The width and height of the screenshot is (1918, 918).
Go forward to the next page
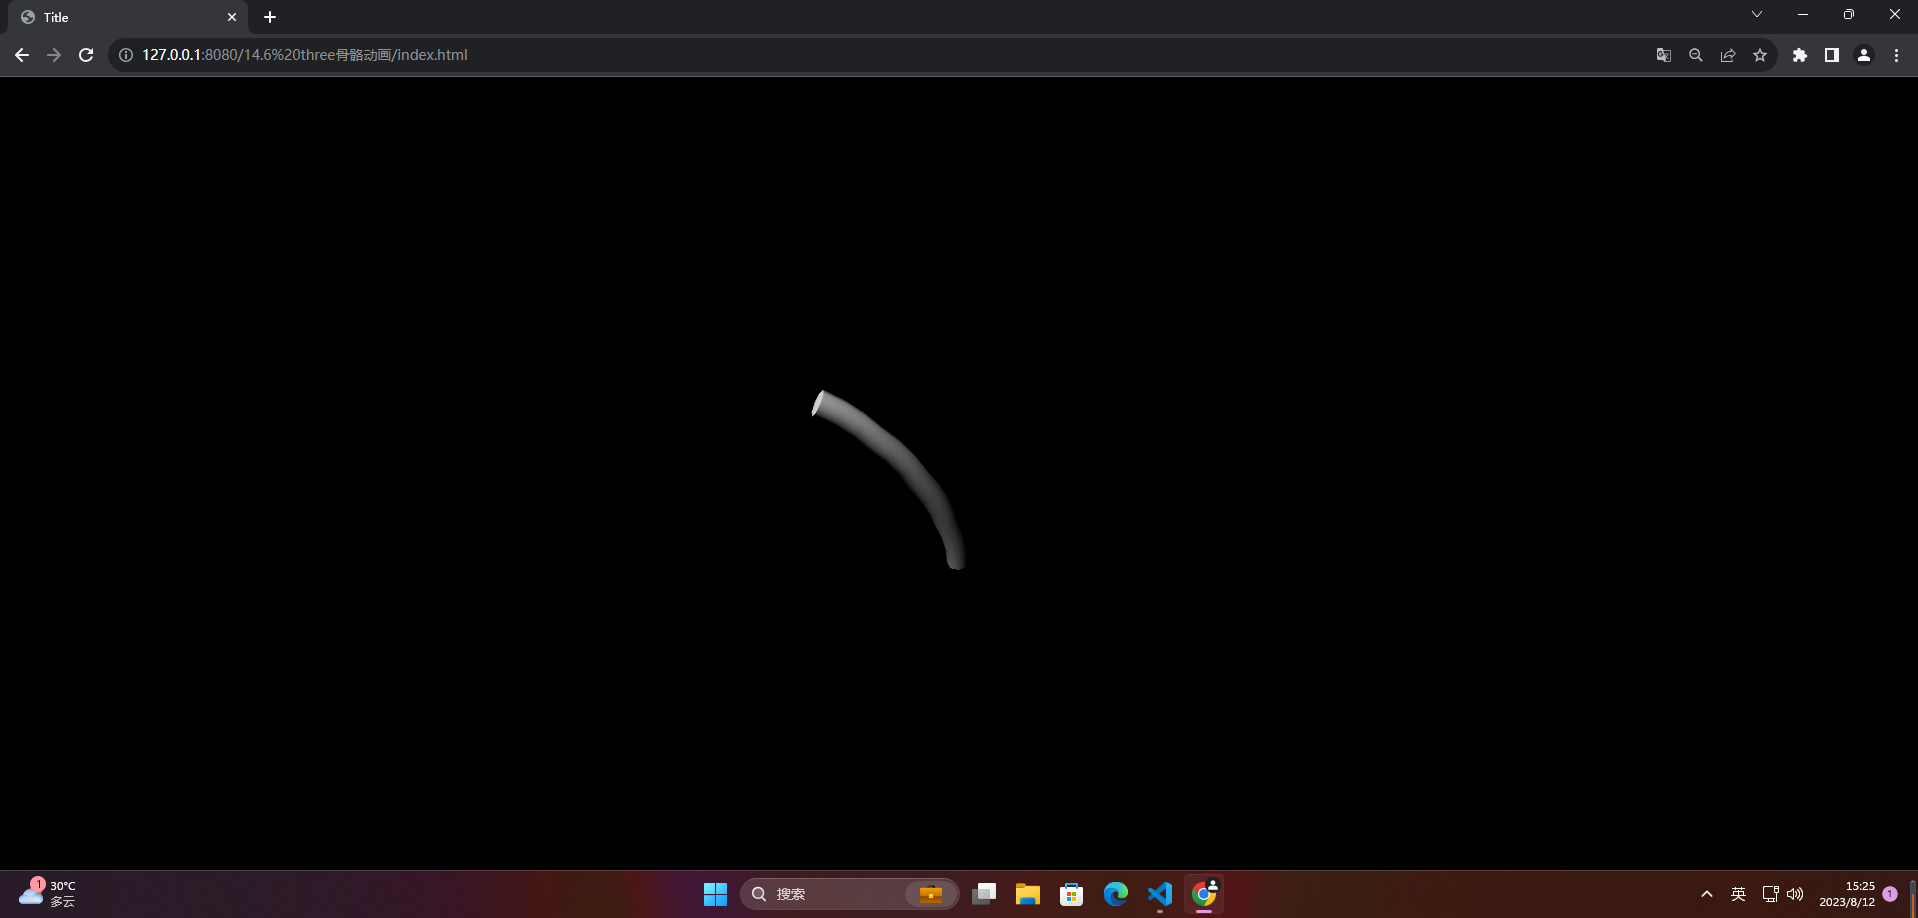pos(54,55)
